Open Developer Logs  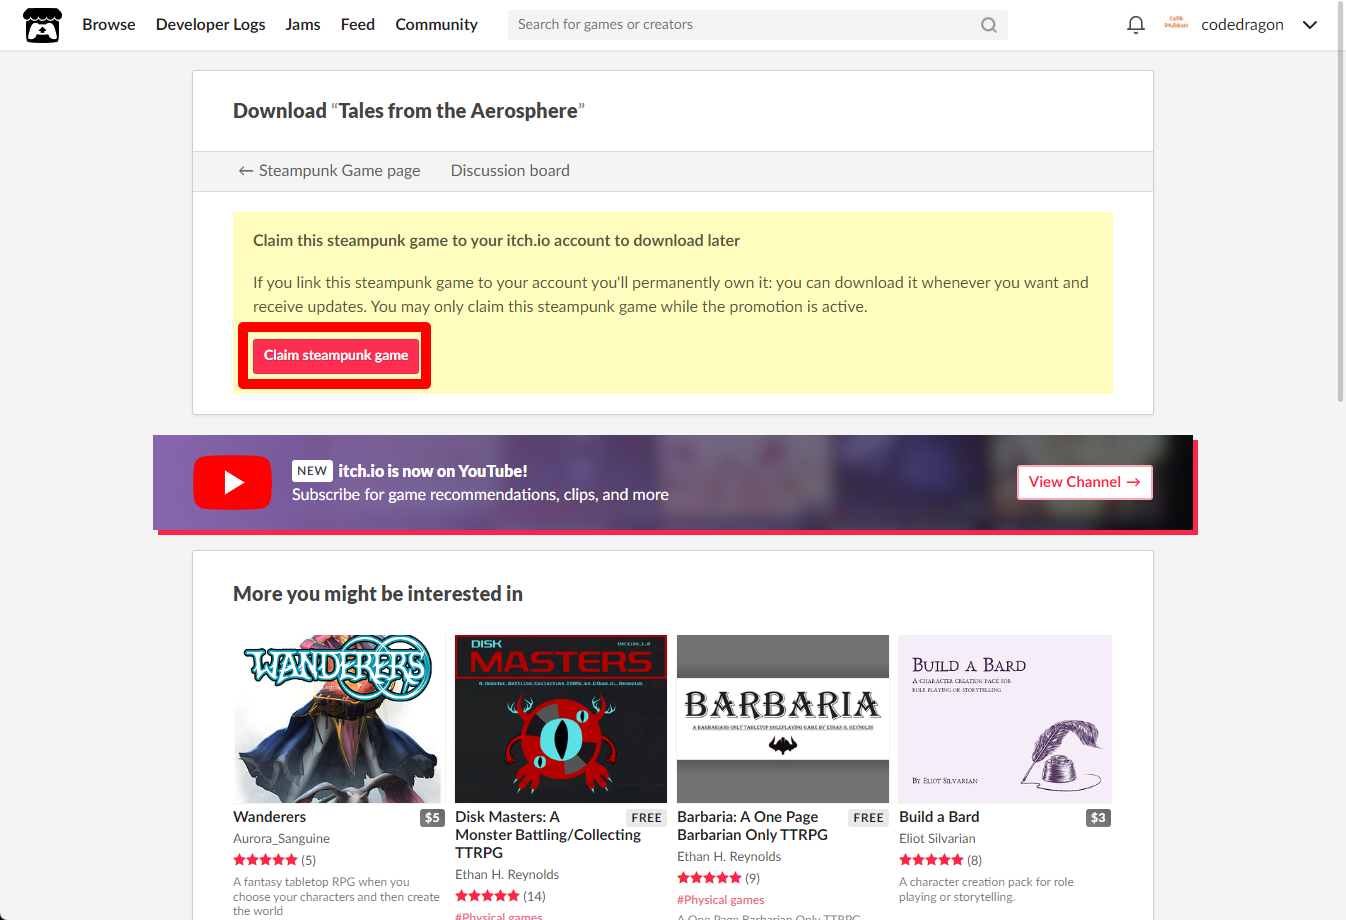(x=211, y=25)
